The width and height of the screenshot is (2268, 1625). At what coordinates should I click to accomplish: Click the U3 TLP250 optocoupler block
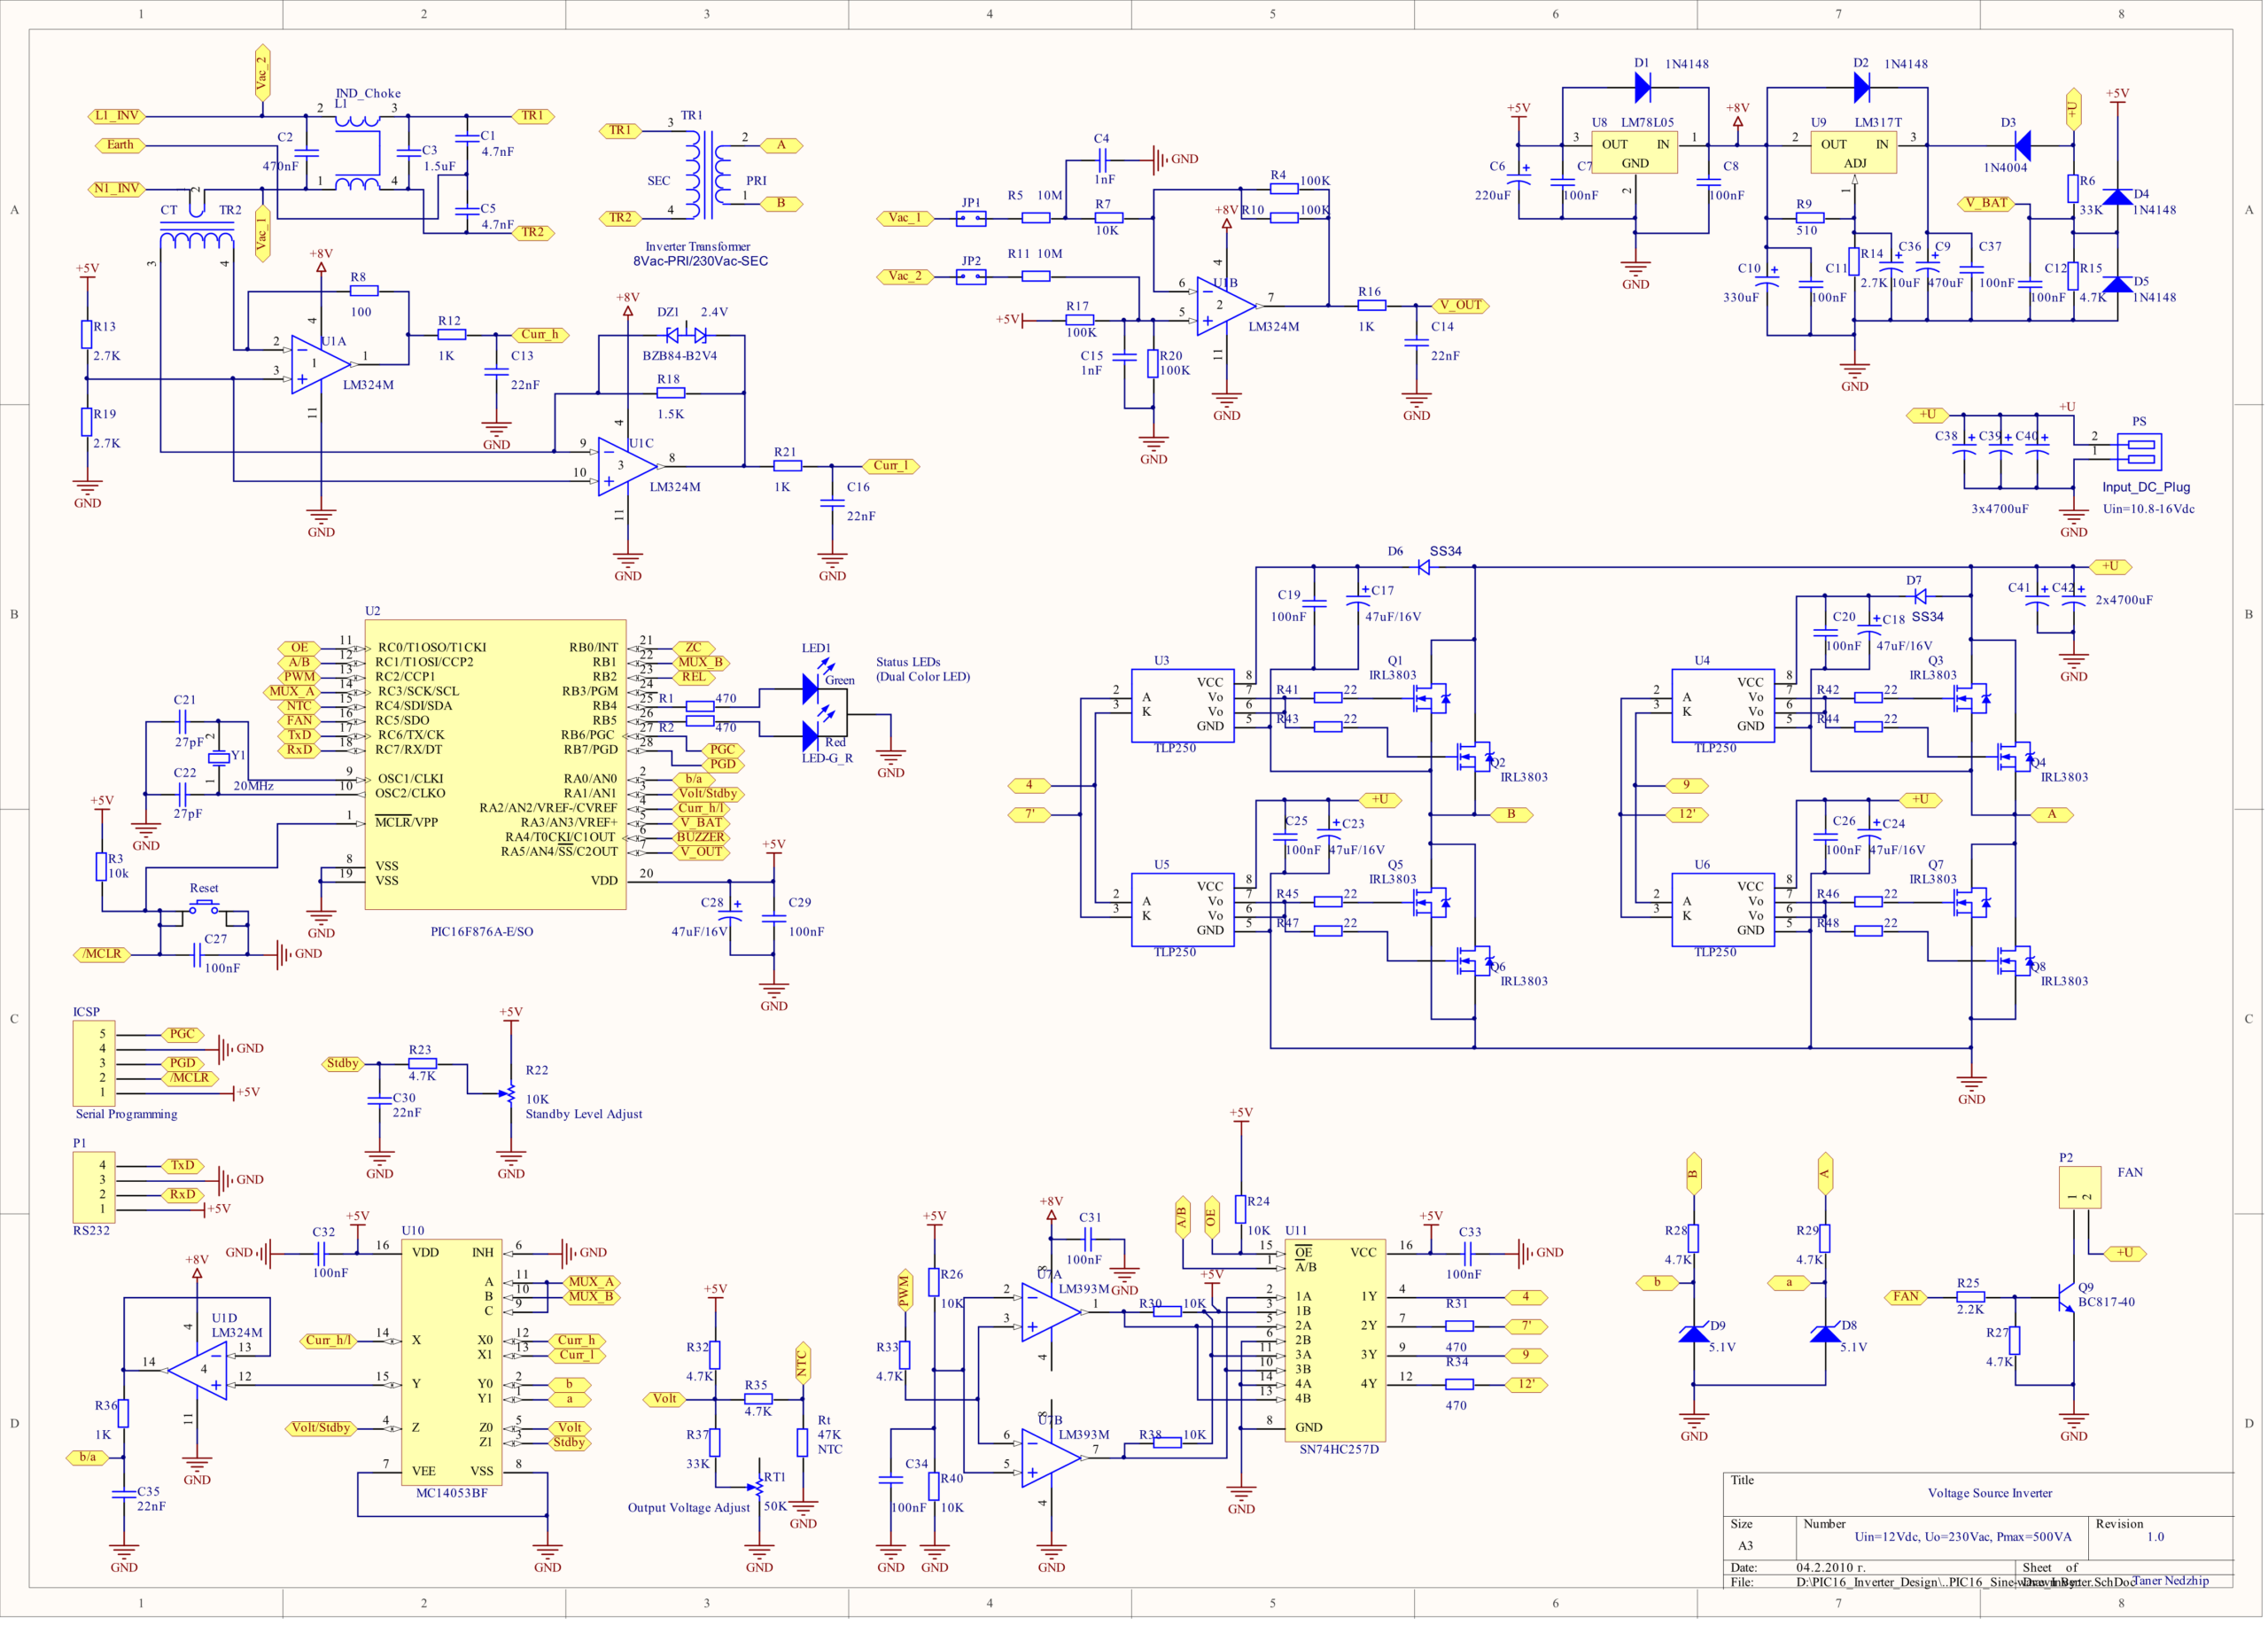[x=1182, y=705]
